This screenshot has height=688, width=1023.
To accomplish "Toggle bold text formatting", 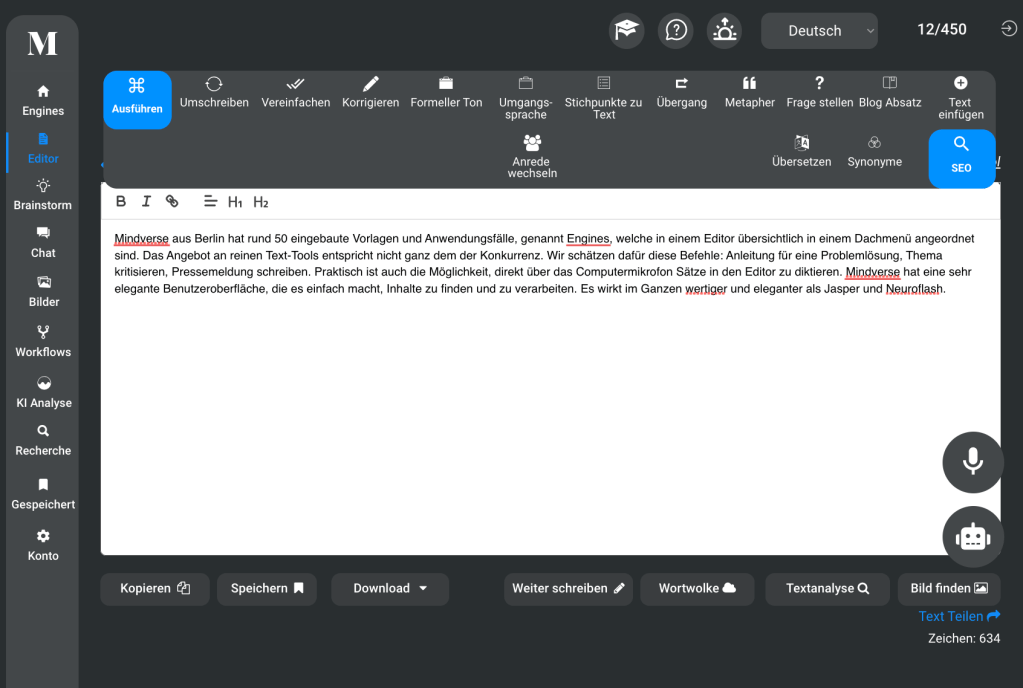I will 121,202.
